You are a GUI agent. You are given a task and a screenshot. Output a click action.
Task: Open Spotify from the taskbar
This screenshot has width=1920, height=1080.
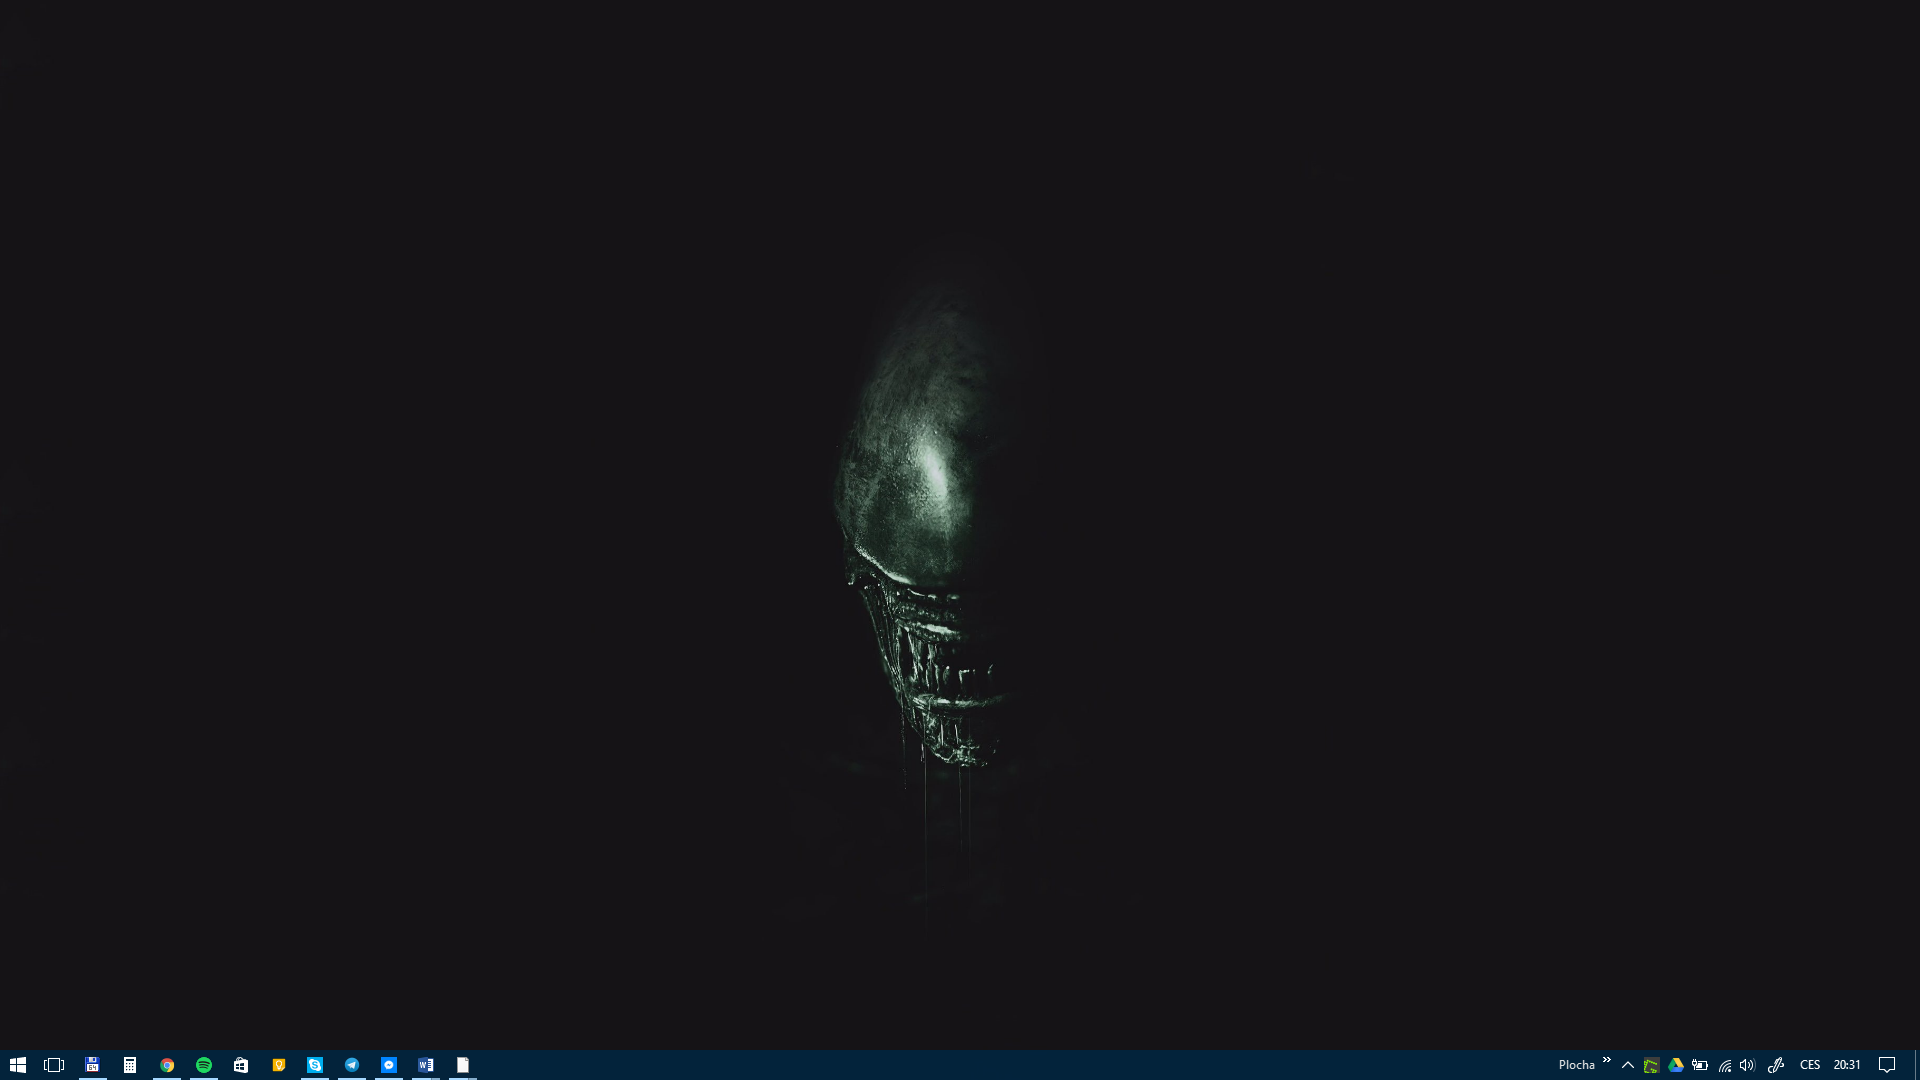(204, 1065)
